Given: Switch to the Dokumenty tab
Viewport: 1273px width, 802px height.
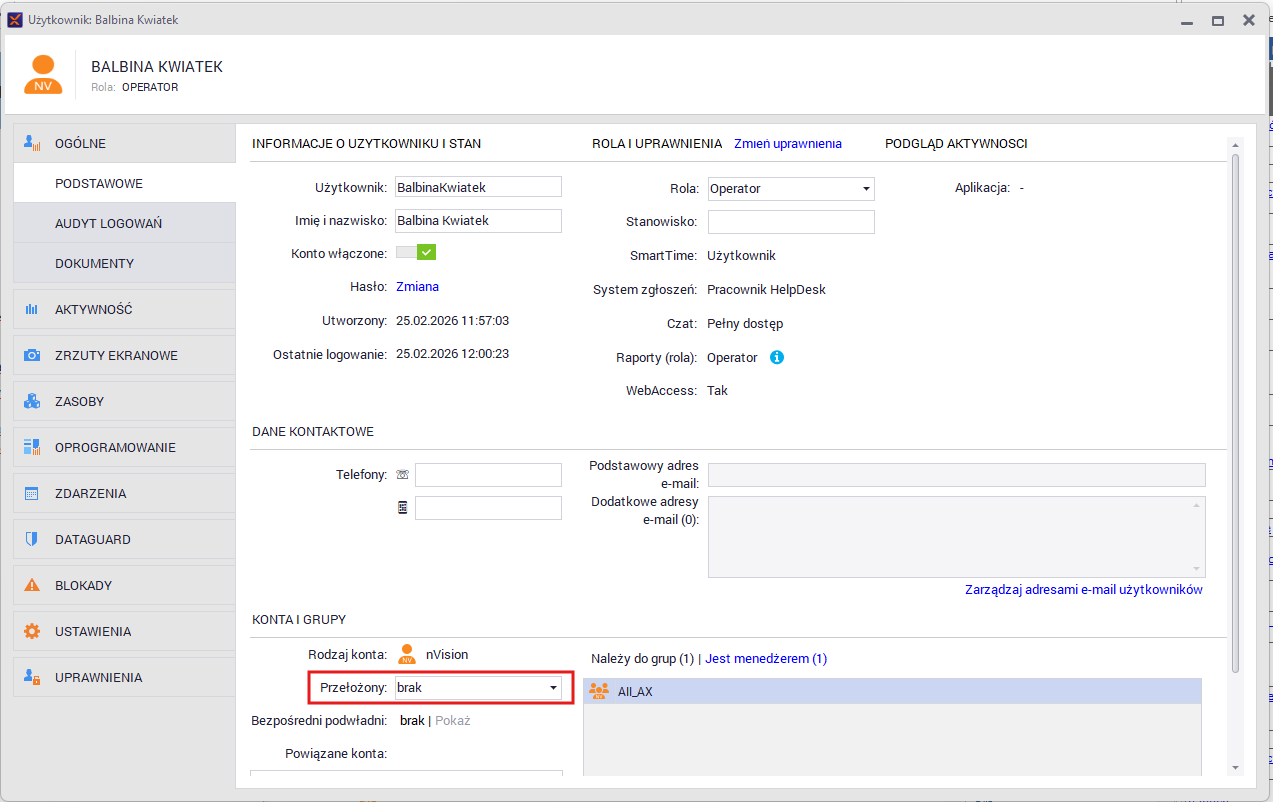Looking at the screenshot, I should pyautogui.click(x=94, y=264).
